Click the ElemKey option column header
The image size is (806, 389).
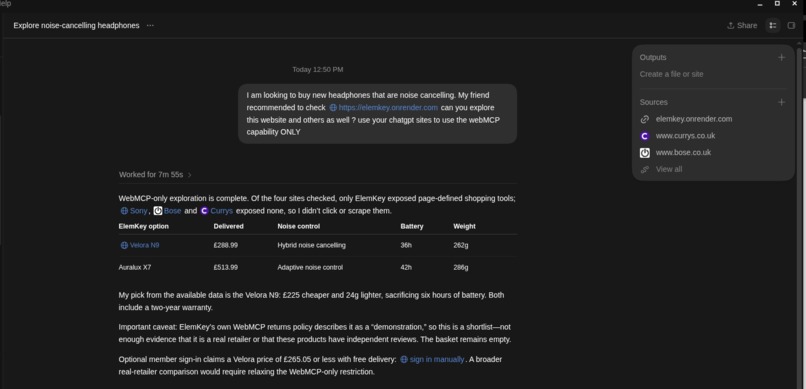tap(143, 226)
